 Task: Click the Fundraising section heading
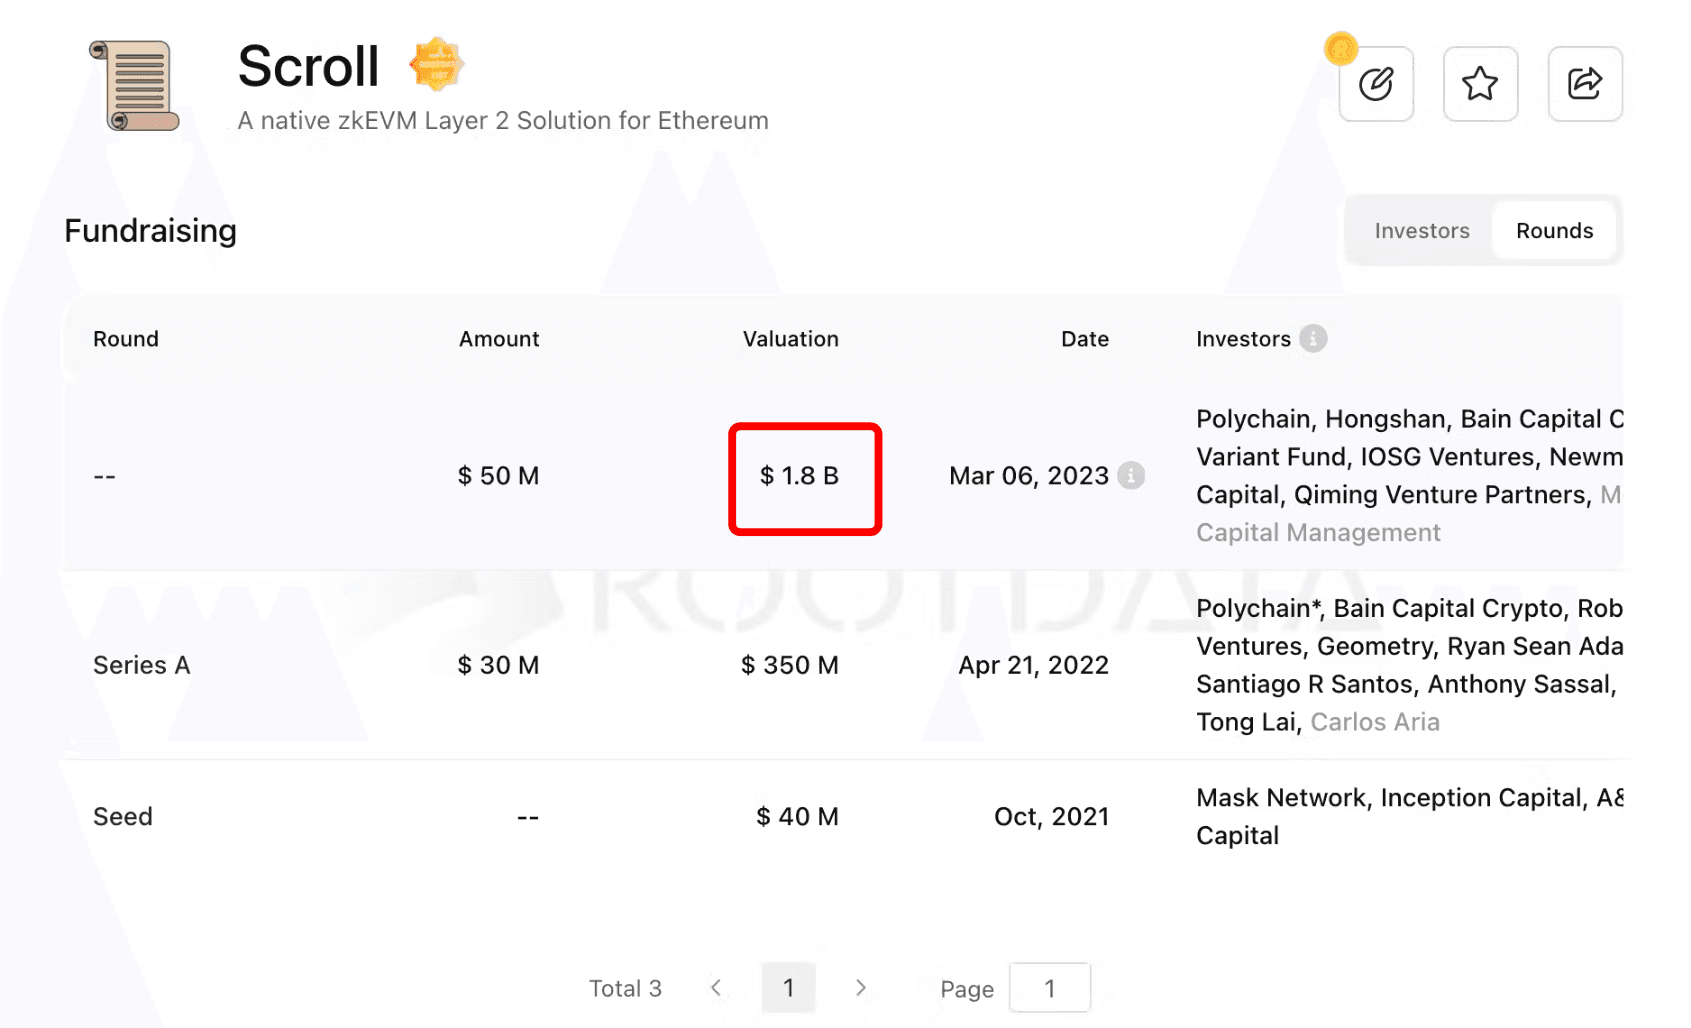point(151,231)
